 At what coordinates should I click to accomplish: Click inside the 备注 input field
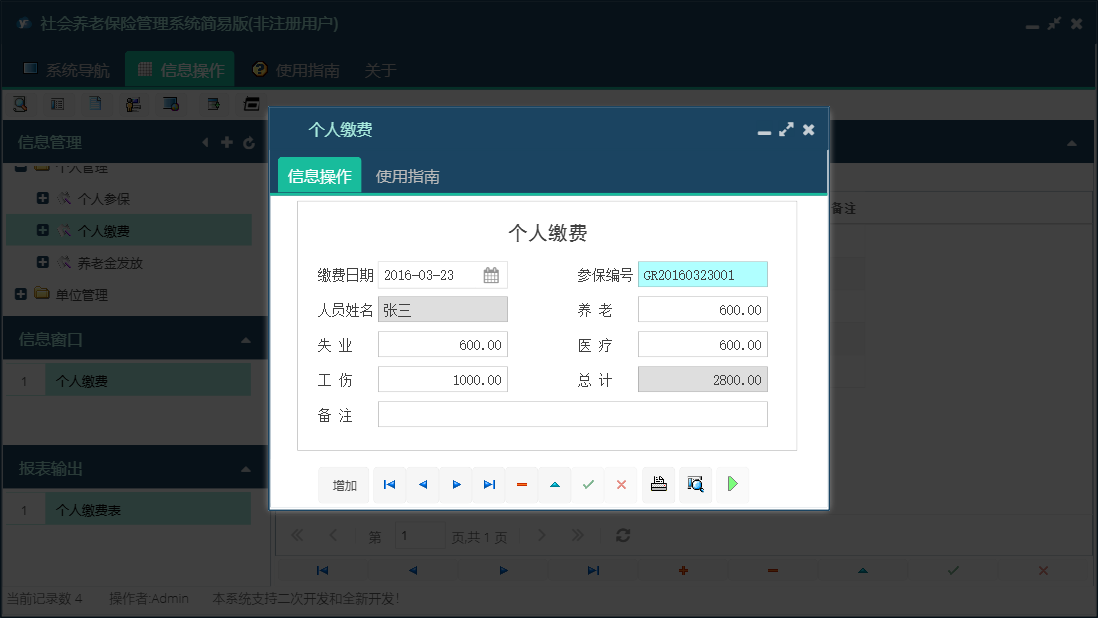570,413
